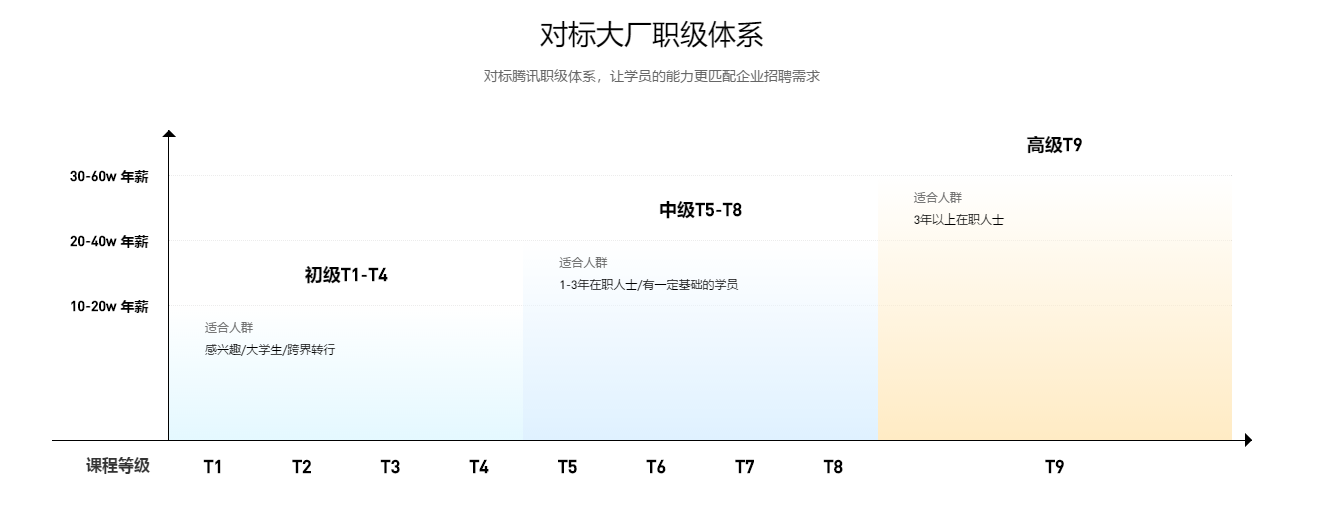Click the upward arrow atop vertical axis
The width and height of the screenshot is (1343, 512).
[169, 134]
